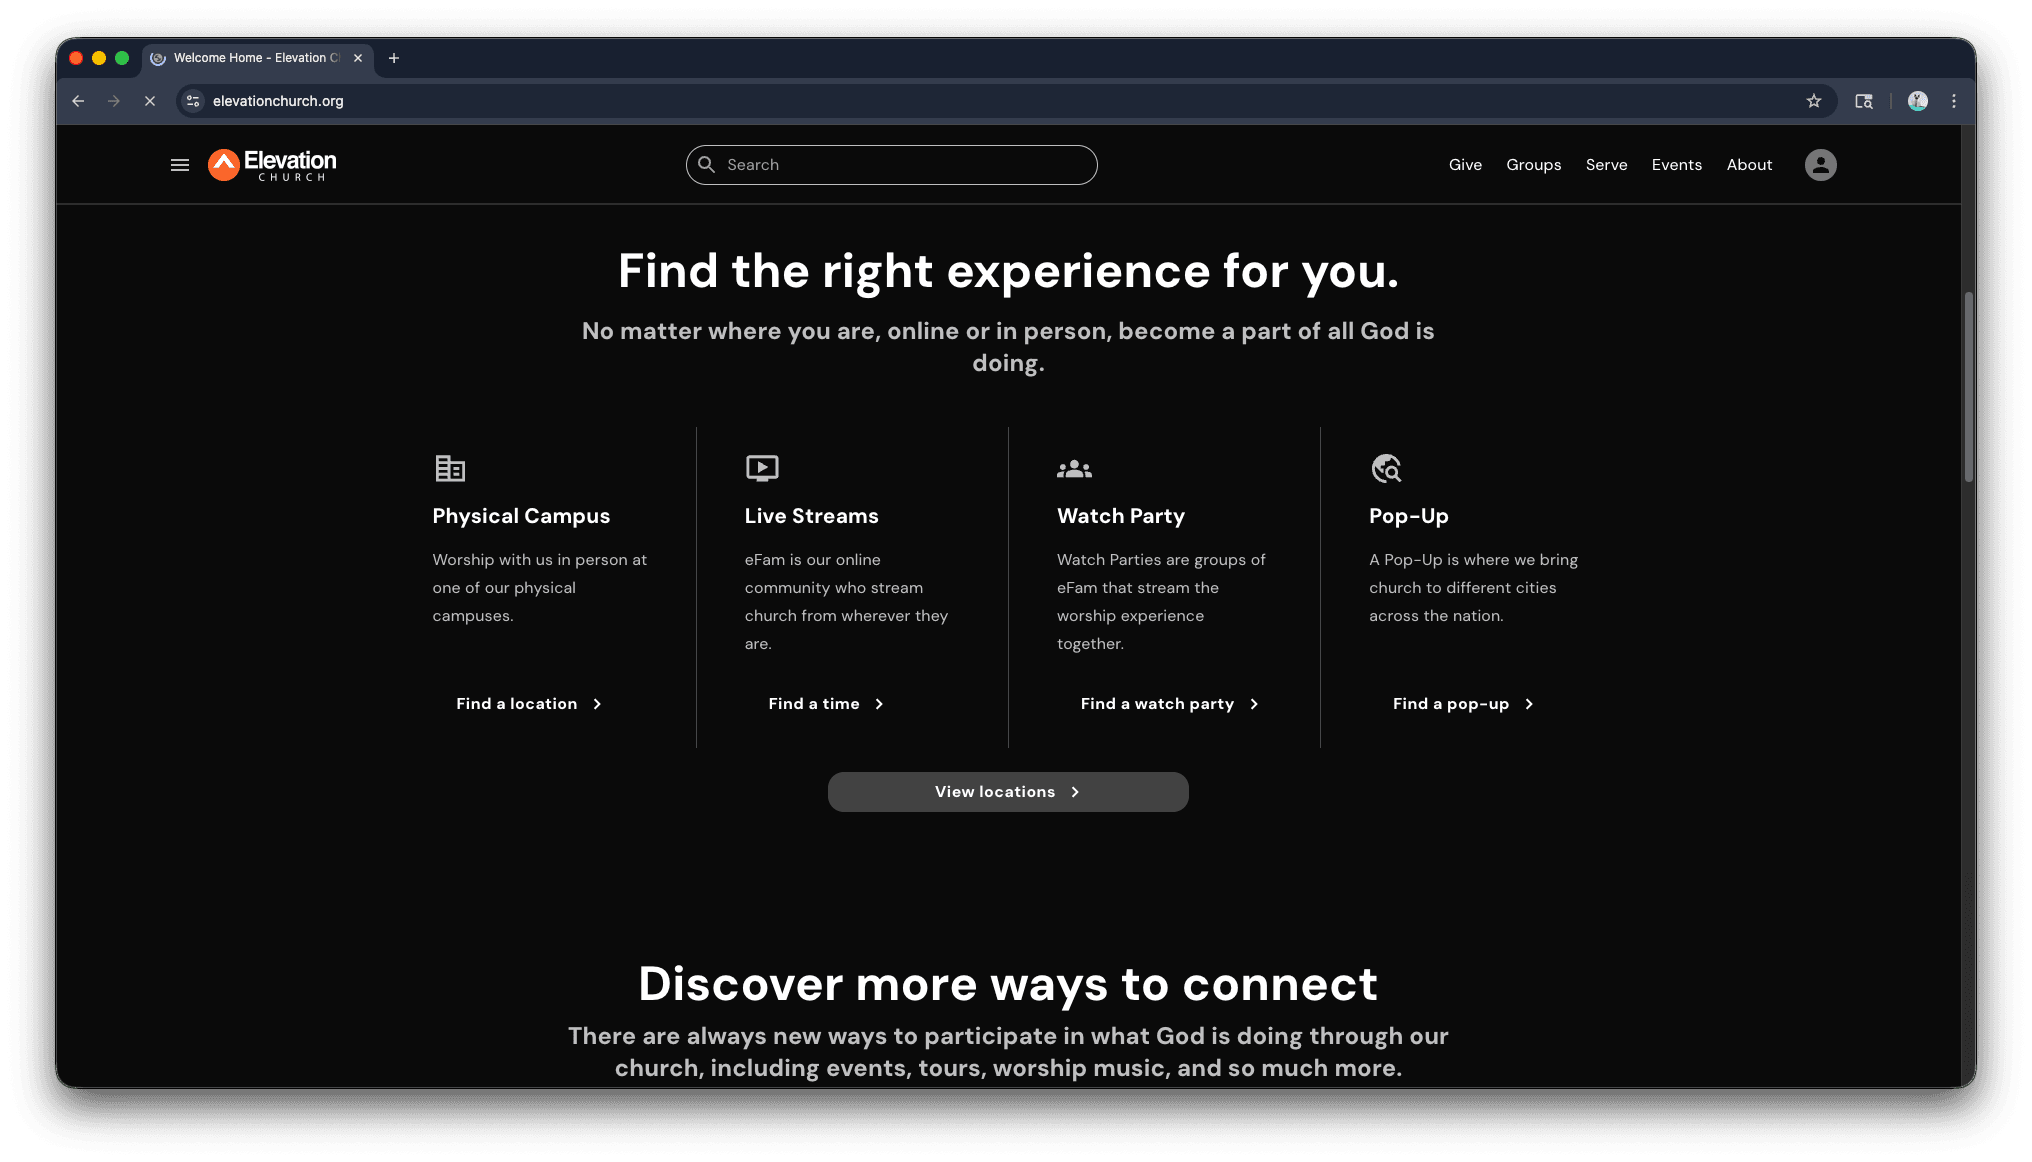Viewport: 2032px width, 1162px height.
Task: Click Find a location link
Action: pos(529,704)
